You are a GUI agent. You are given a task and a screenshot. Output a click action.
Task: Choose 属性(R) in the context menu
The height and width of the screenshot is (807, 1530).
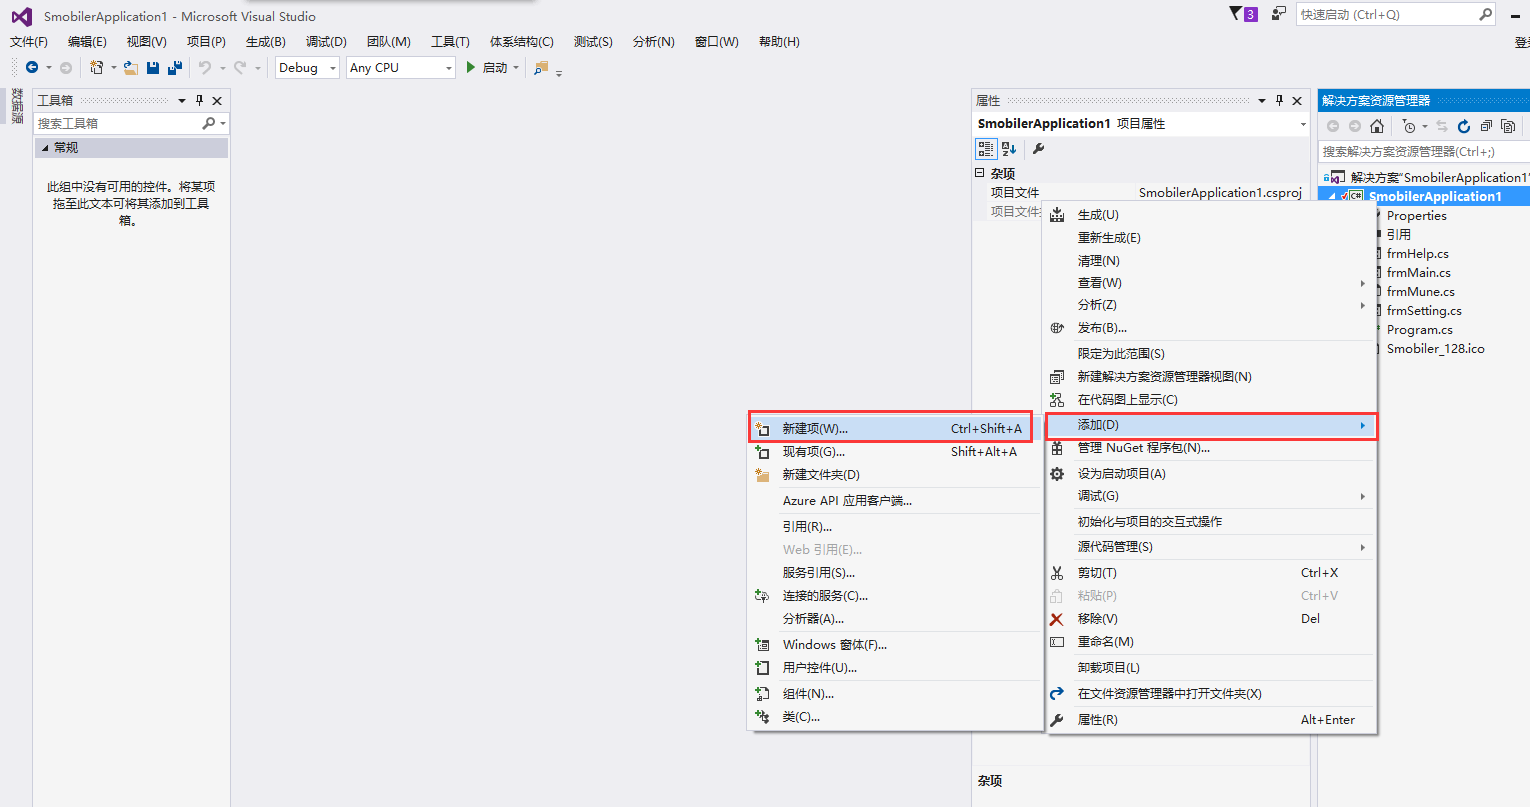pyautogui.click(x=1211, y=720)
